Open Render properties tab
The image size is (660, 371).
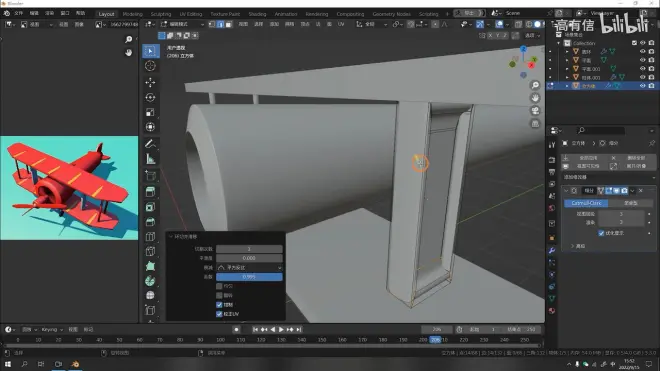(x=552, y=160)
